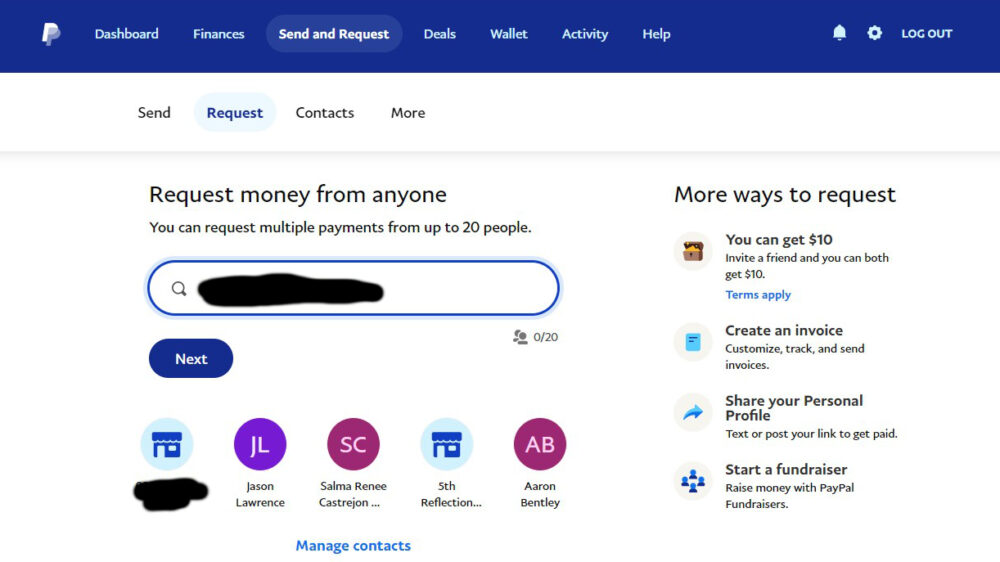Viewport: 1000px width, 562px height.
Task: Click the Create an invoice heading
Action: coord(784,330)
